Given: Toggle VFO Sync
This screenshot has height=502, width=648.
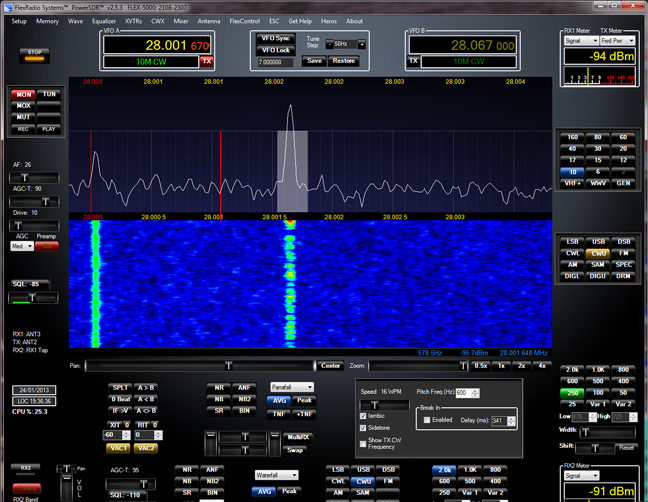Looking at the screenshot, I should coord(276,38).
